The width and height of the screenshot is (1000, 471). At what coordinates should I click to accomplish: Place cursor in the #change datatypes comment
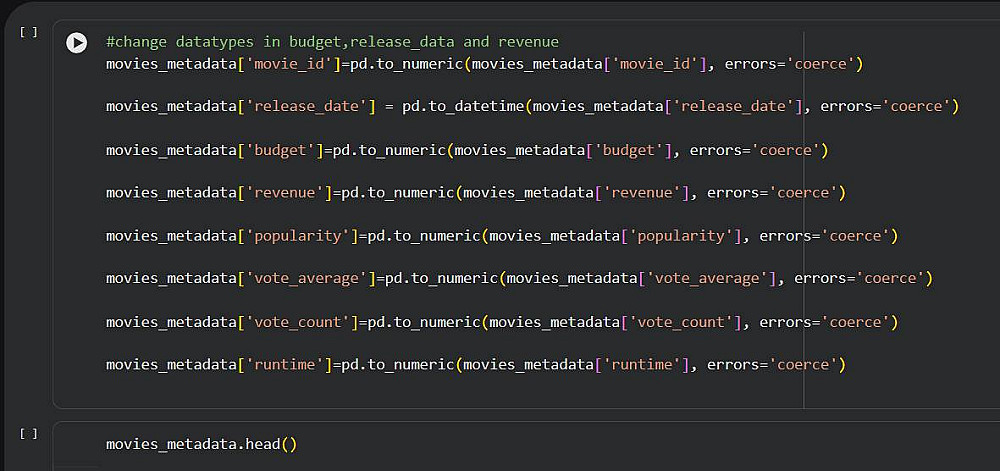pos(332,42)
